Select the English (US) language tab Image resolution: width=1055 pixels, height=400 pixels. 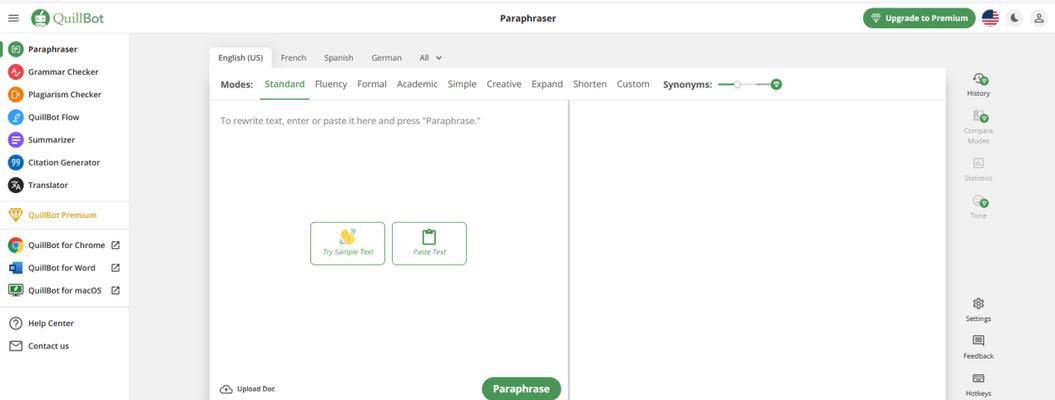(x=240, y=58)
